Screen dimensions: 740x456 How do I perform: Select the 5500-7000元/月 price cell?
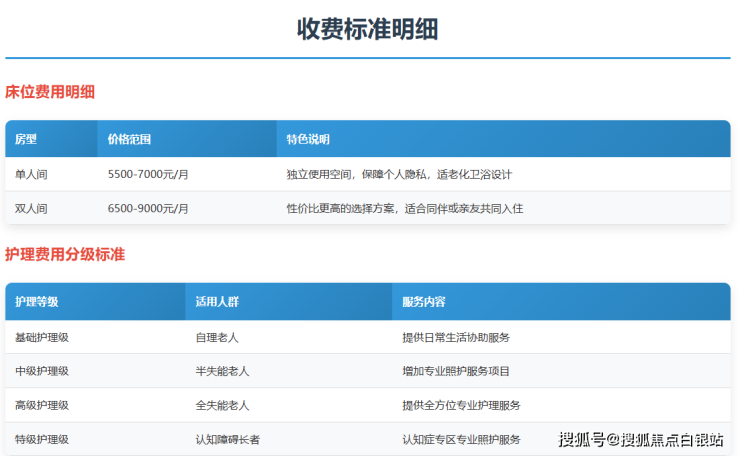pyautogui.click(x=148, y=174)
